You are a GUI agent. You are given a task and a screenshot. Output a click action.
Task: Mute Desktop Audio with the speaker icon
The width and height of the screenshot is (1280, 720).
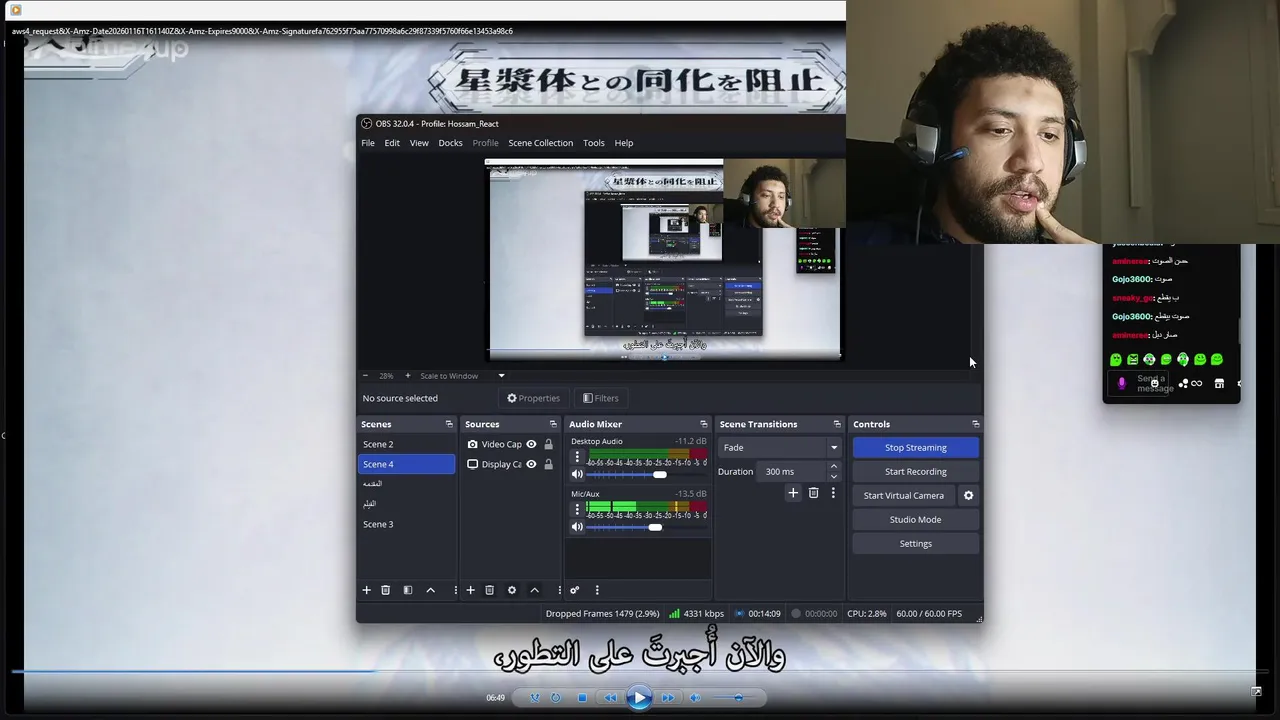pos(577,474)
